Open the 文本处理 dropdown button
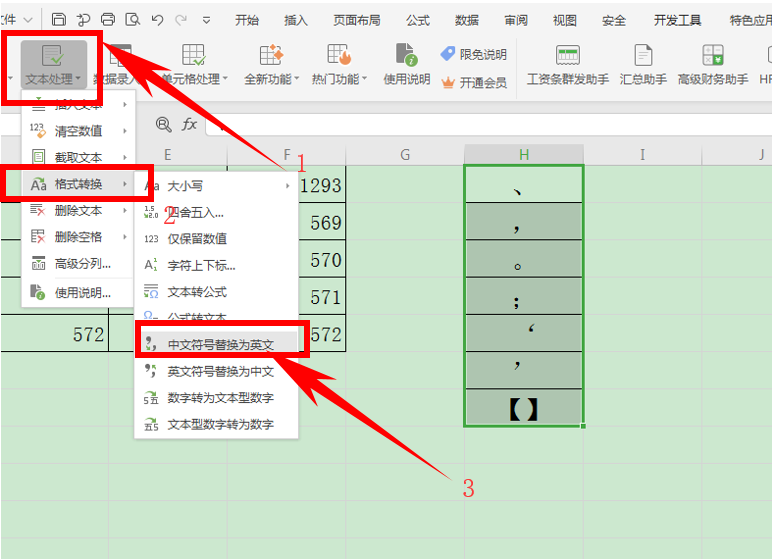Screen dimensions: 772x560 pos(53,65)
